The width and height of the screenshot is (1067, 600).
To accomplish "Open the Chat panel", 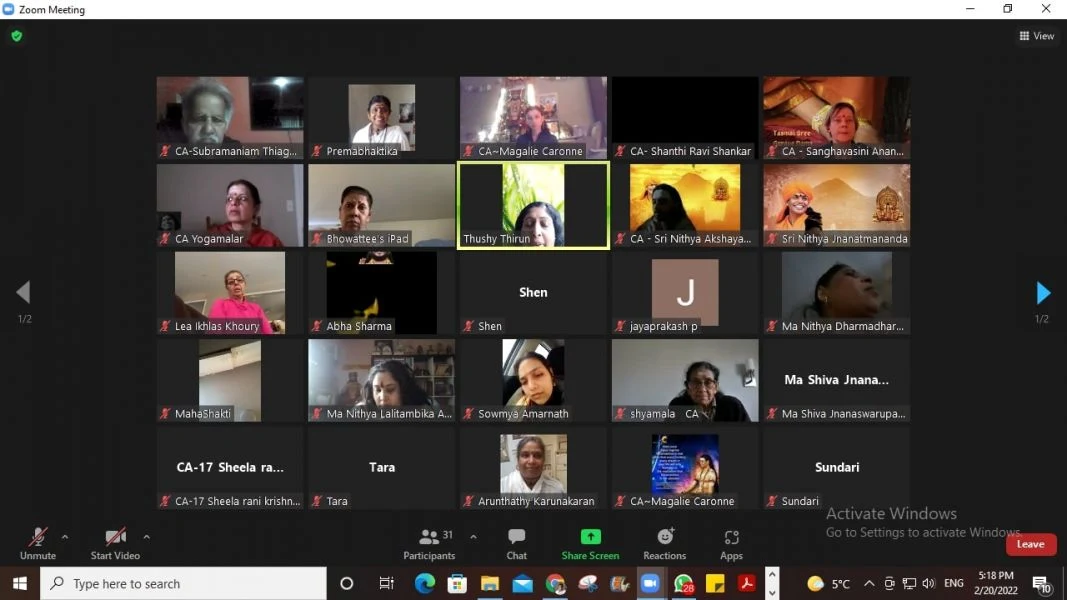I will pyautogui.click(x=516, y=544).
